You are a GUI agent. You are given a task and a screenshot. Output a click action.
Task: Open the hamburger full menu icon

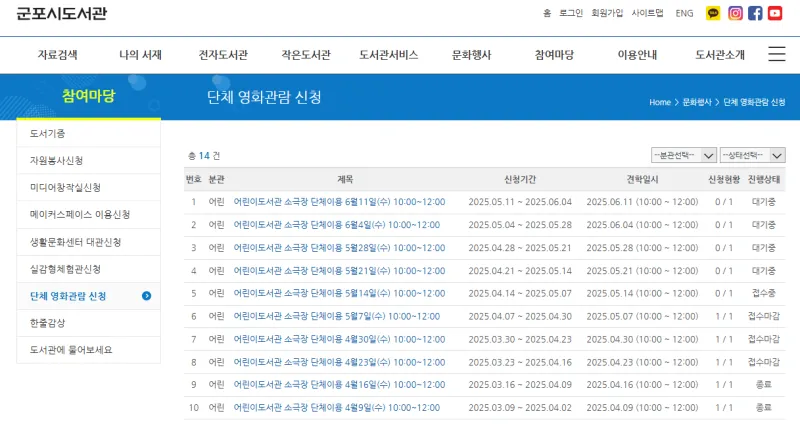pyautogui.click(x=776, y=54)
